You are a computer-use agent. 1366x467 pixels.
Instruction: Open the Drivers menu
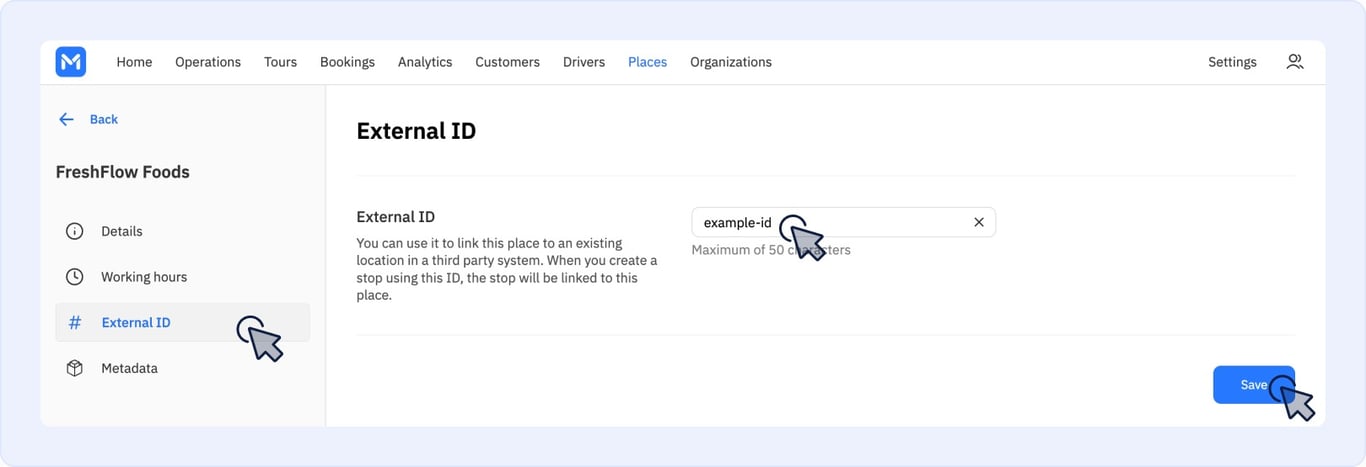pos(584,62)
